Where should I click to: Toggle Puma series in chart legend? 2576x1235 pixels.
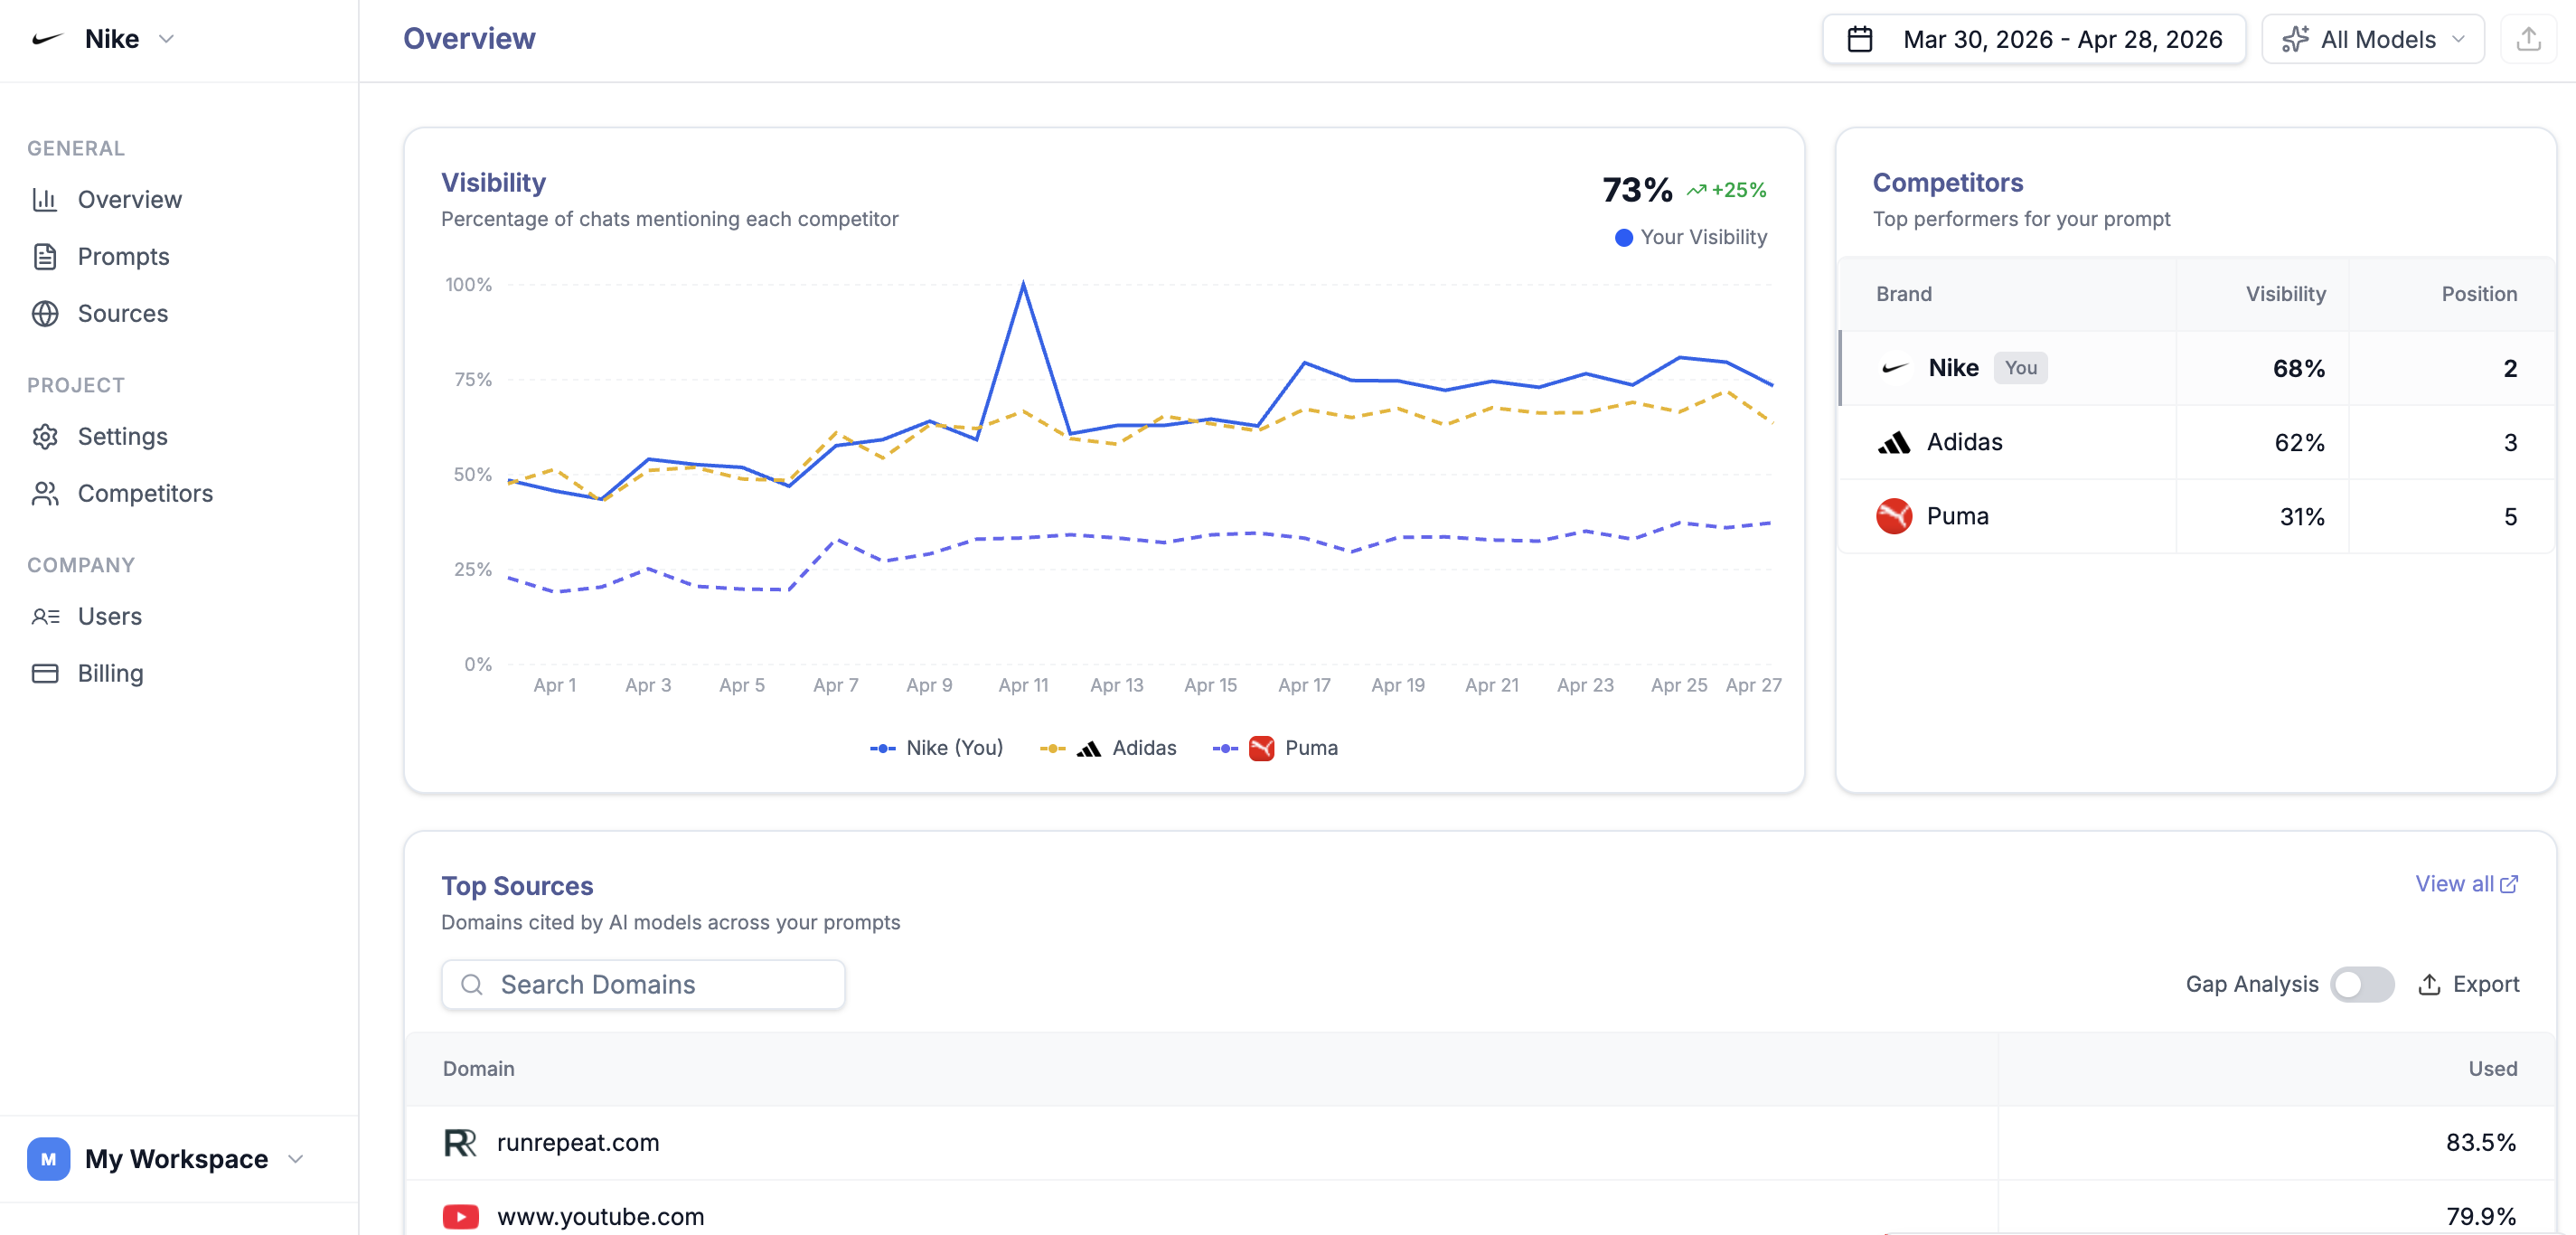(1275, 748)
